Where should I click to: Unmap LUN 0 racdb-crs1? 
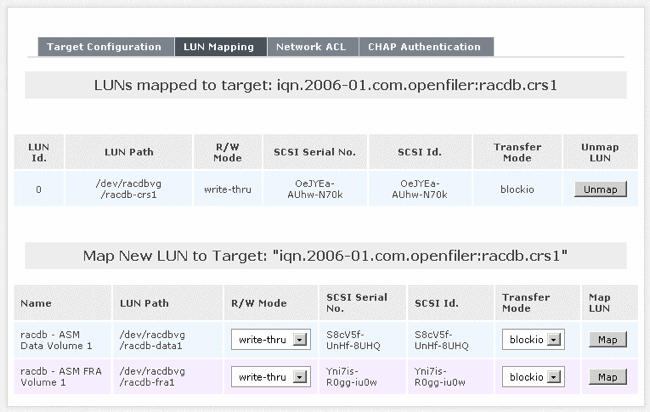[601, 189]
